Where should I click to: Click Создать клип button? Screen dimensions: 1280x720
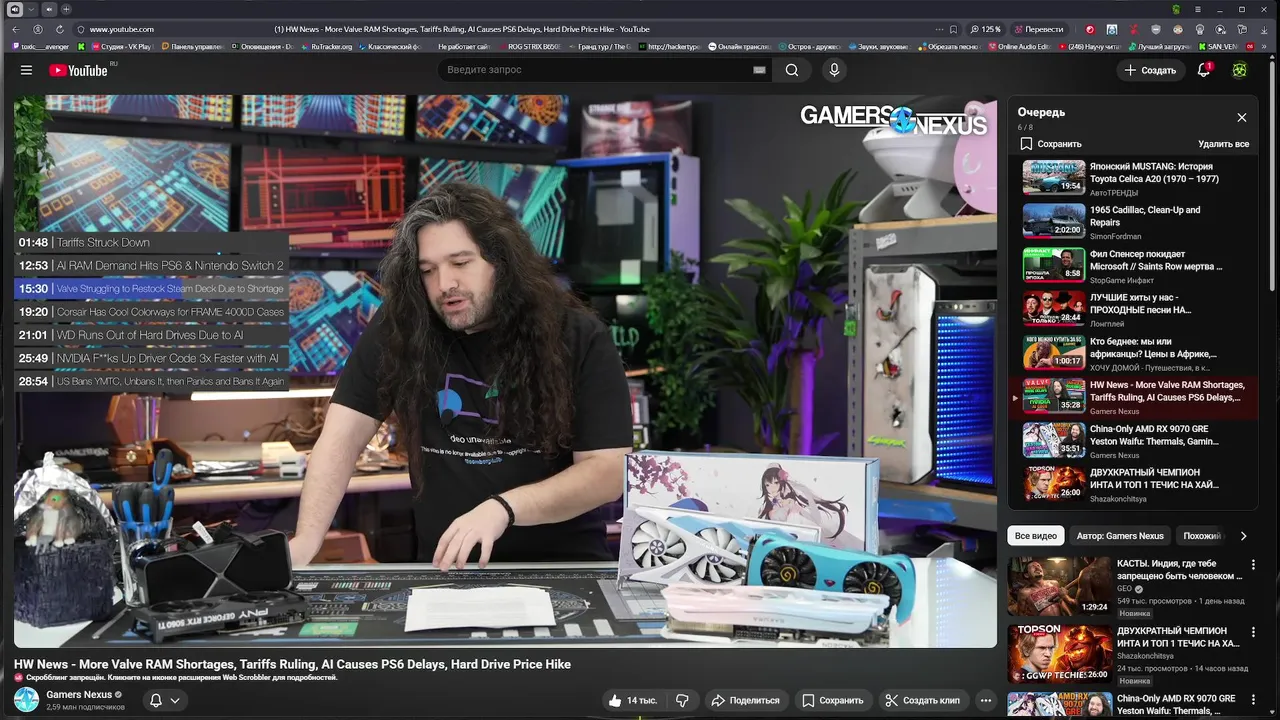[922, 701]
